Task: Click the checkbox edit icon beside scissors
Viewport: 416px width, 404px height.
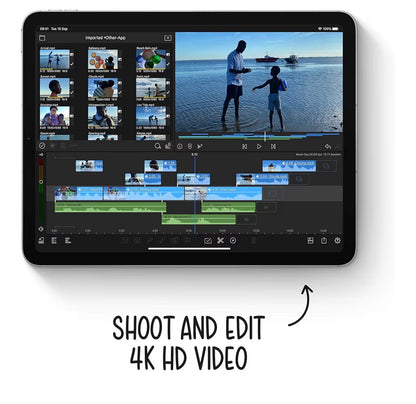Action: point(207,241)
